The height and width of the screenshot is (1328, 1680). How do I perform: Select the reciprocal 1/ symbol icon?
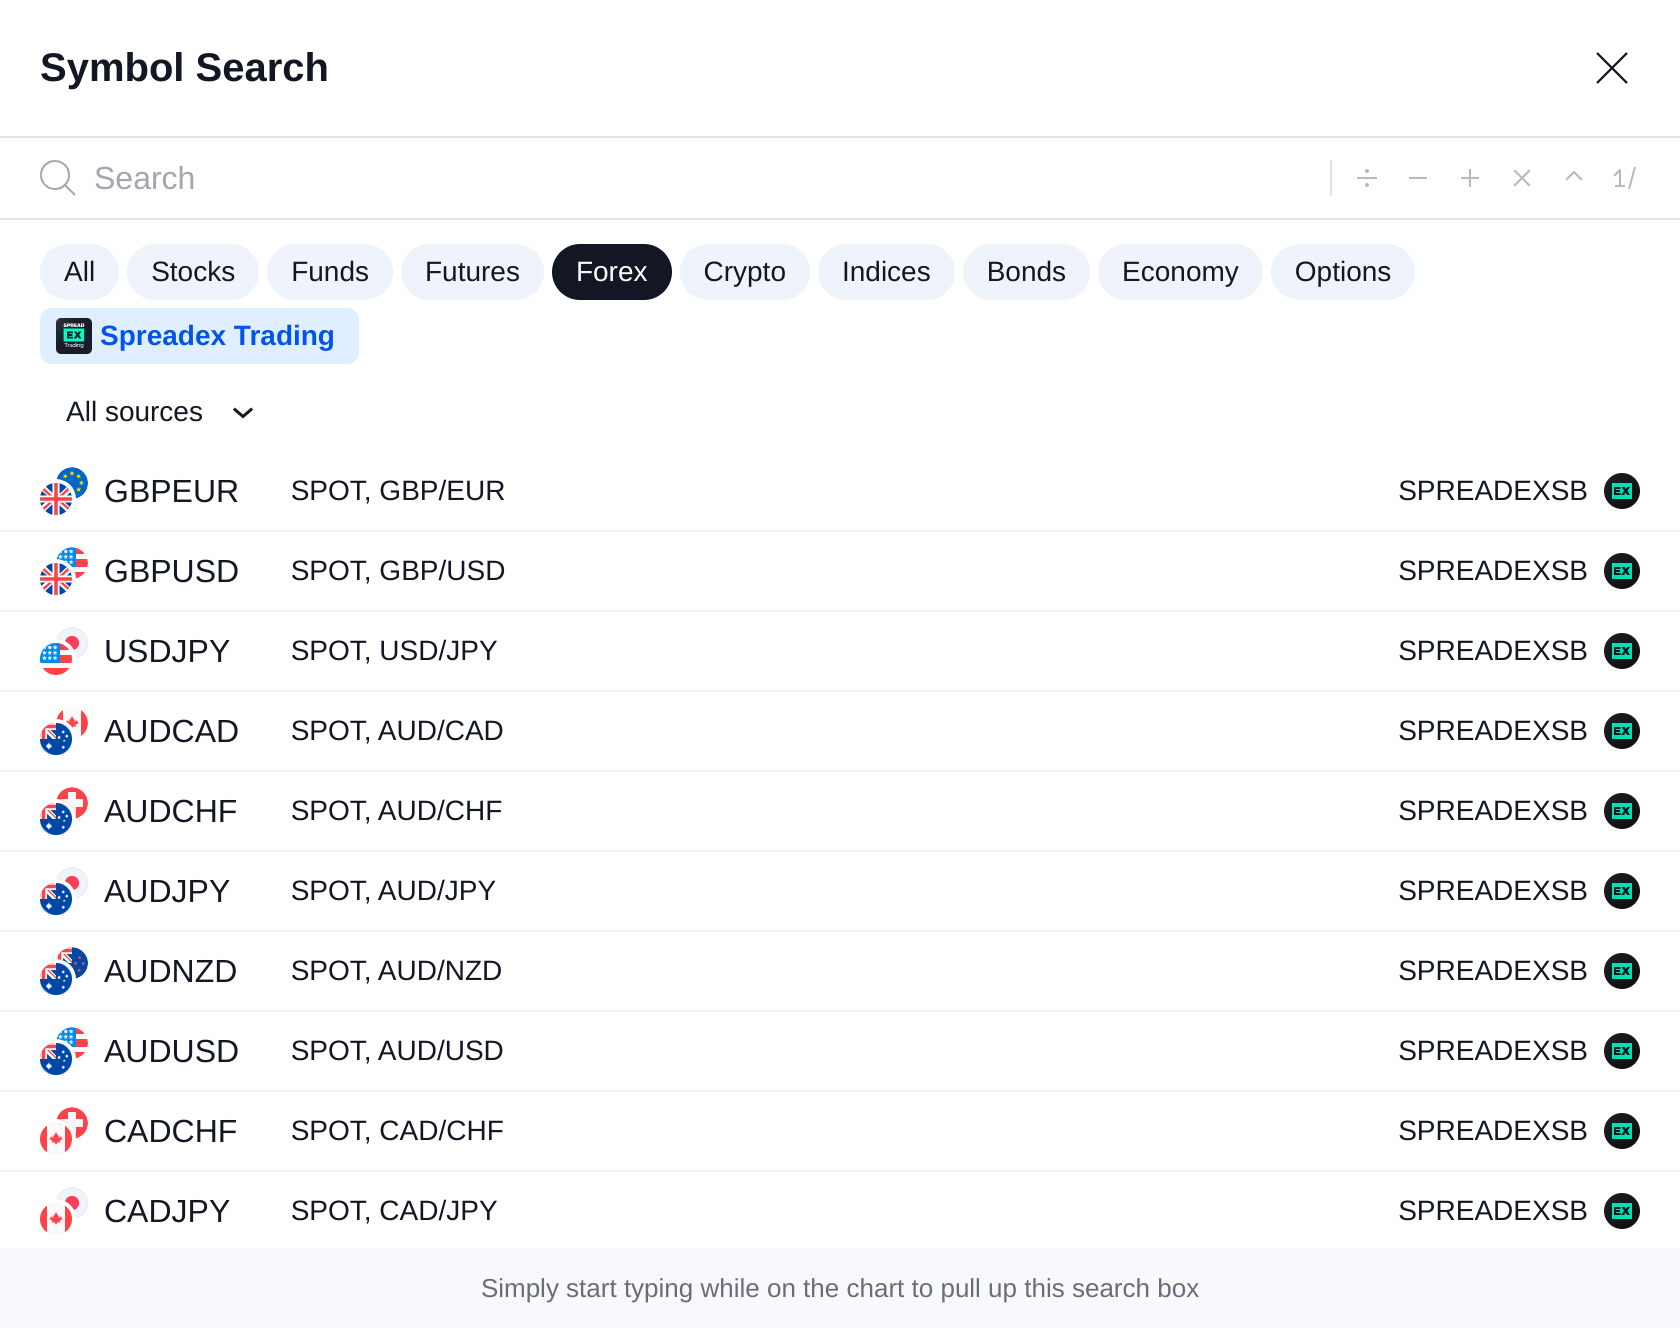pos(1624,178)
